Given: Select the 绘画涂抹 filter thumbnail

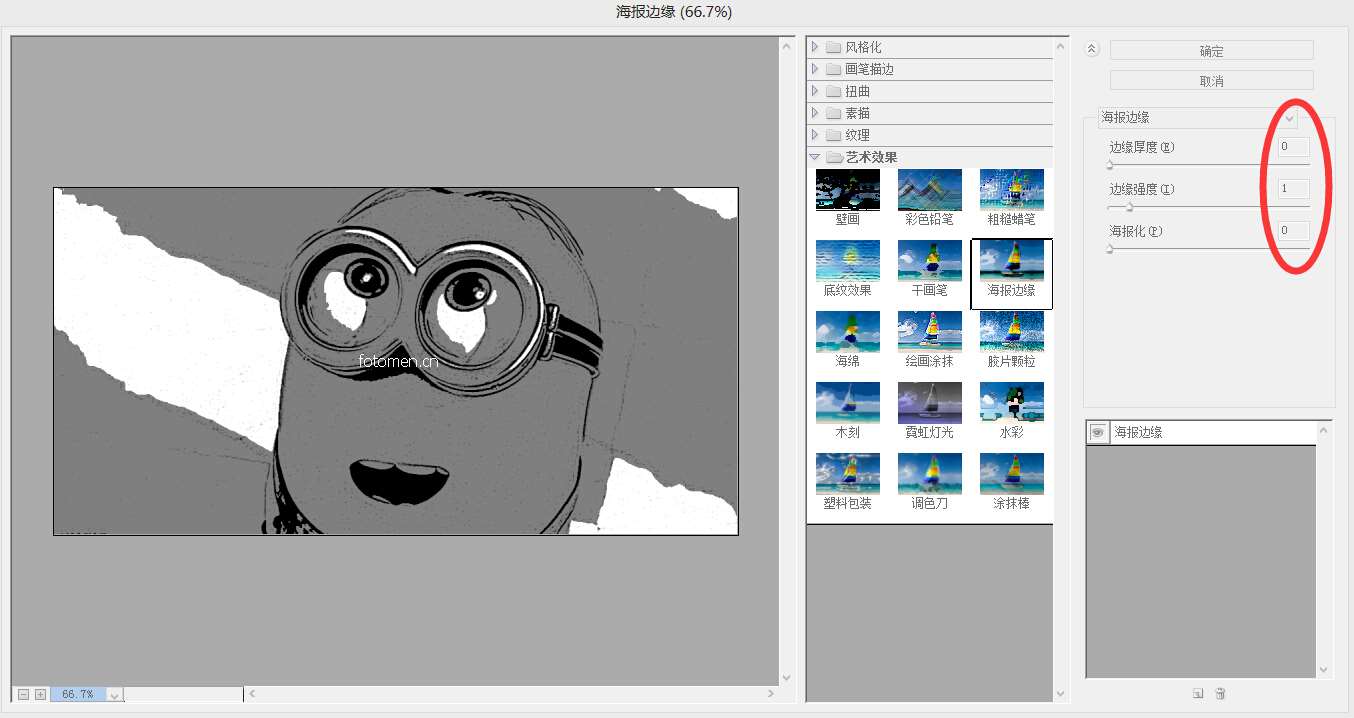Looking at the screenshot, I should point(930,332).
